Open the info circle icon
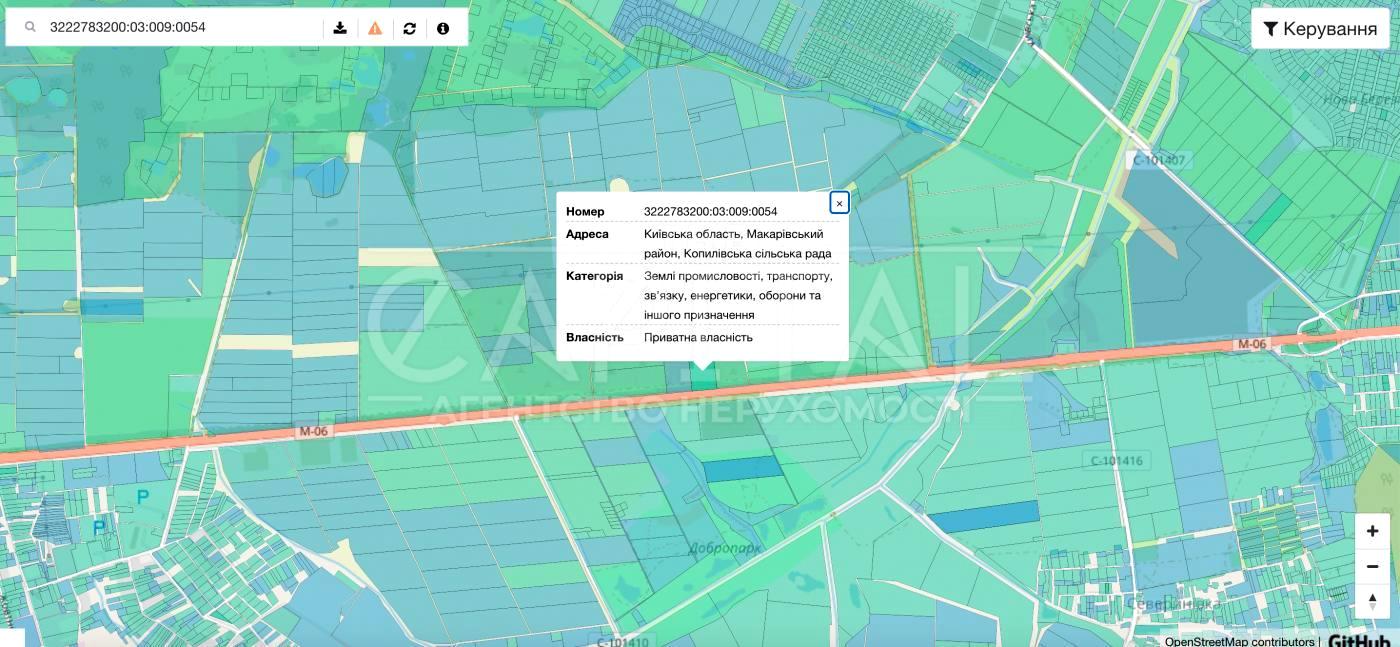Image resolution: width=1400 pixels, height=647 pixels. pyautogui.click(x=443, y=28)
